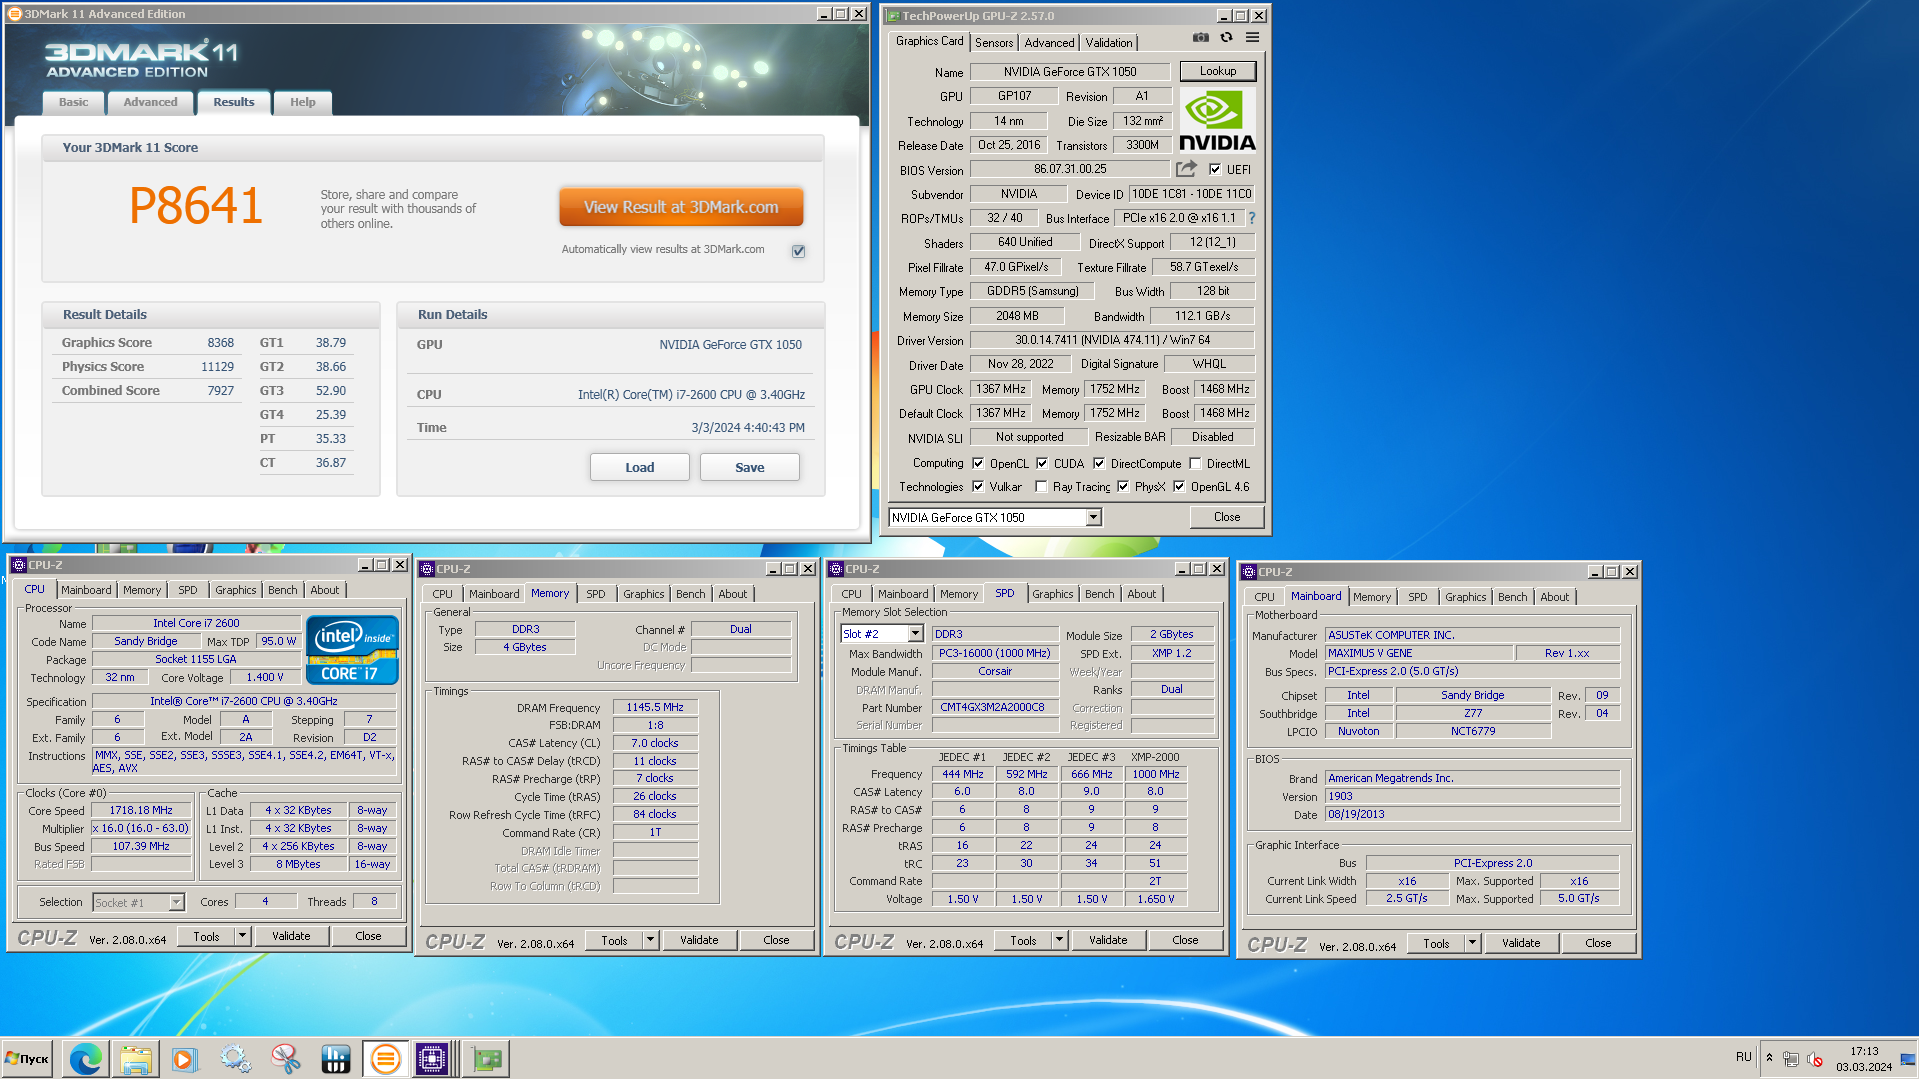1919x1079 pixels.
Task: Toggle the DirectML checkbox
Action: pyautogui.click(x=1195, y=464)
